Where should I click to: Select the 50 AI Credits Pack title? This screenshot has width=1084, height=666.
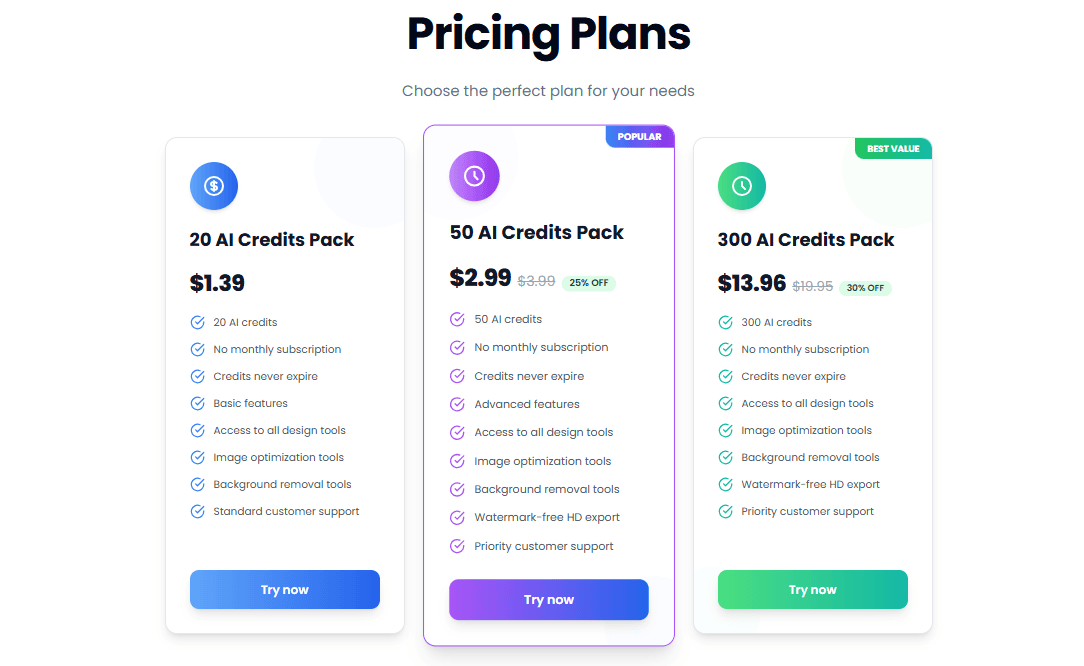pyautogui.click(x=536, y=232)
